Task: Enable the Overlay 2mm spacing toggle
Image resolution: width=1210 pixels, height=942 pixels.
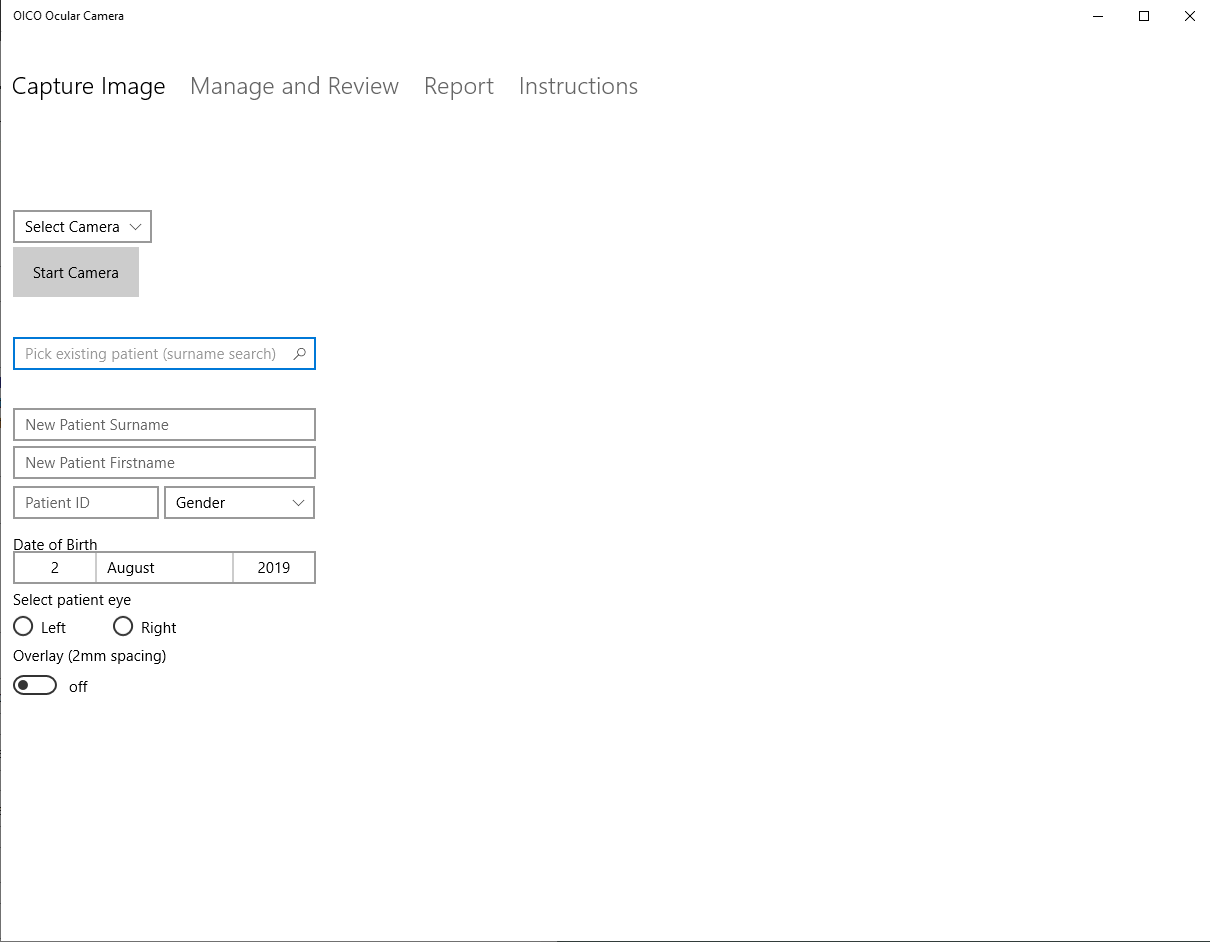Action: 35,685
